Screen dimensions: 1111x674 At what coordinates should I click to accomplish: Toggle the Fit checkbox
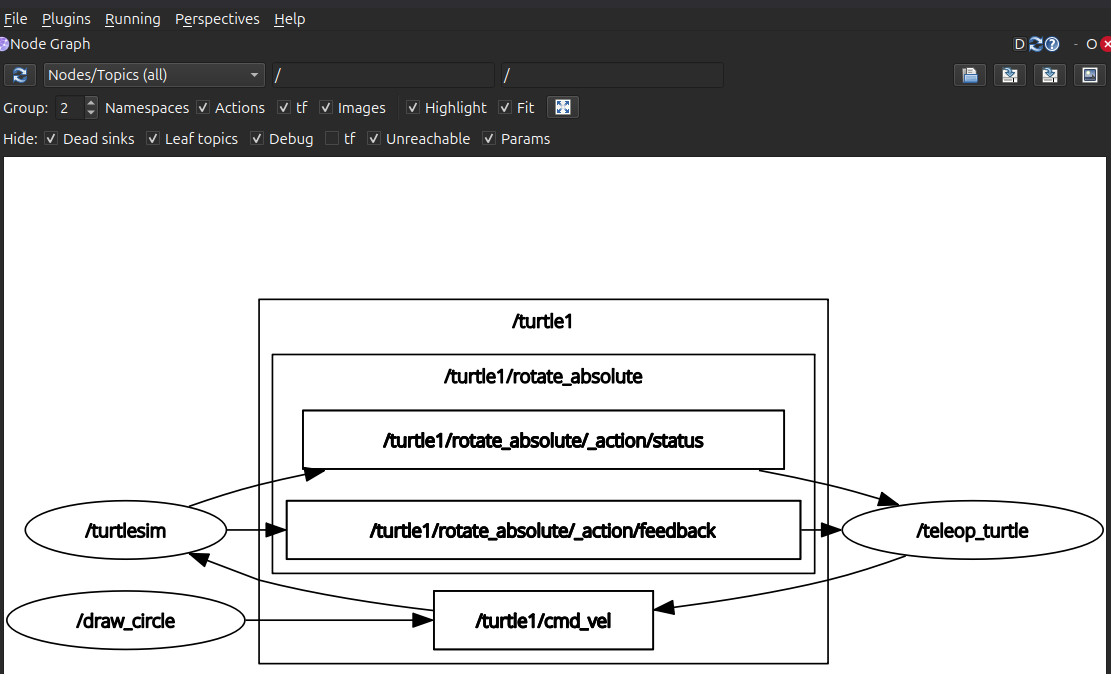(505, 108)
